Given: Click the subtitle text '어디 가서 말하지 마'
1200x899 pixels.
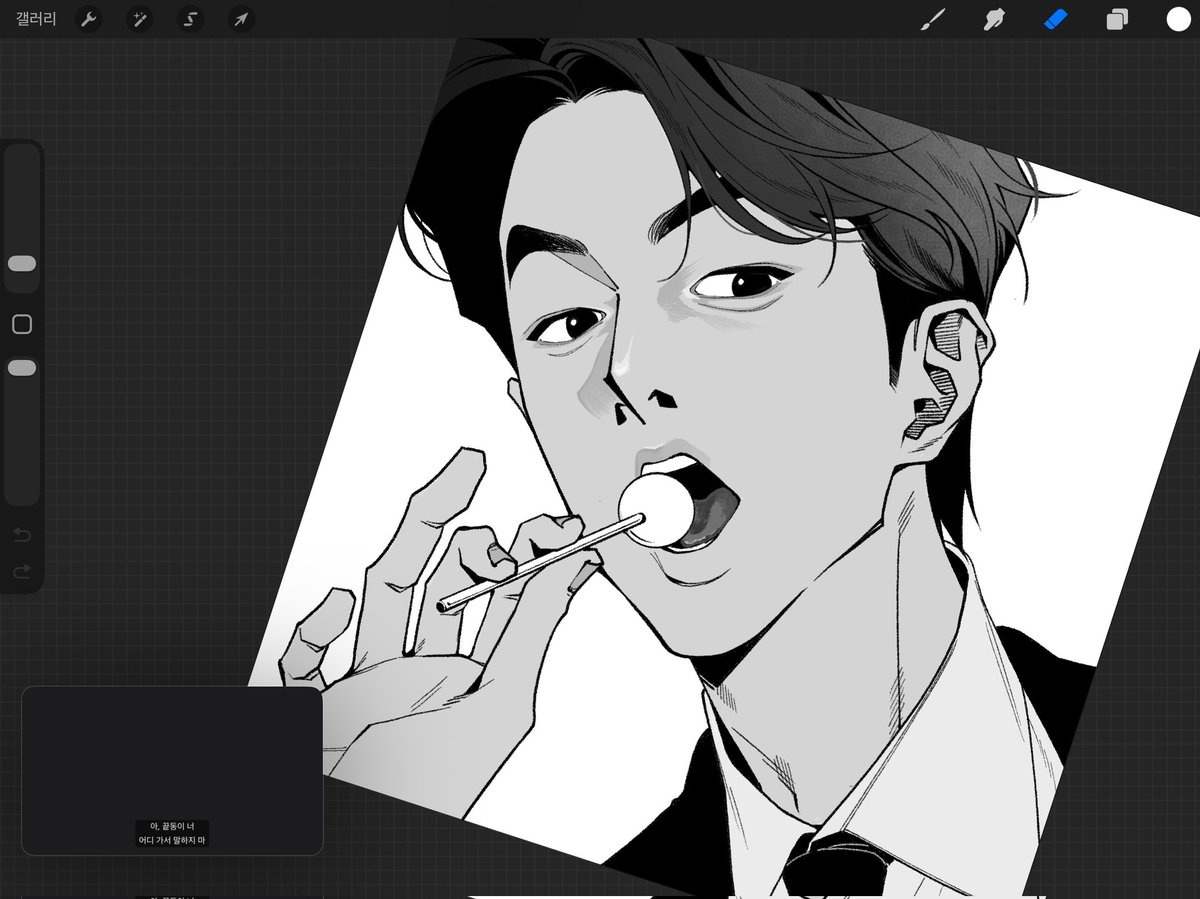Looking at the screenshot, I should click(x=172, y=841).
